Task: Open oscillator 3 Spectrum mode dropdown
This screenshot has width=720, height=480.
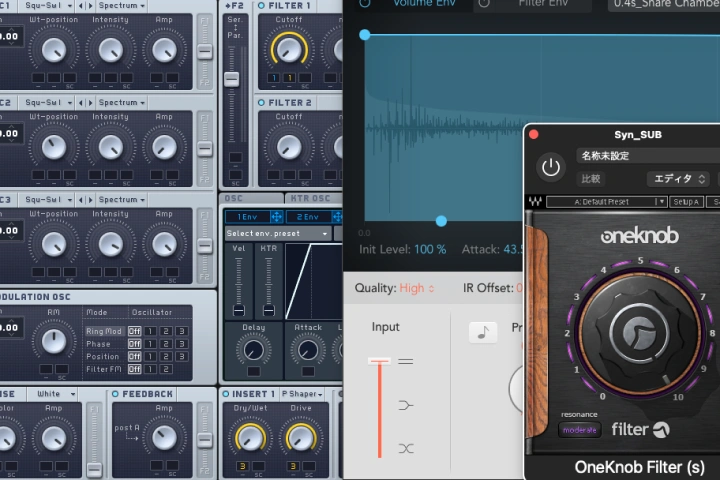Action: [122, 199]
